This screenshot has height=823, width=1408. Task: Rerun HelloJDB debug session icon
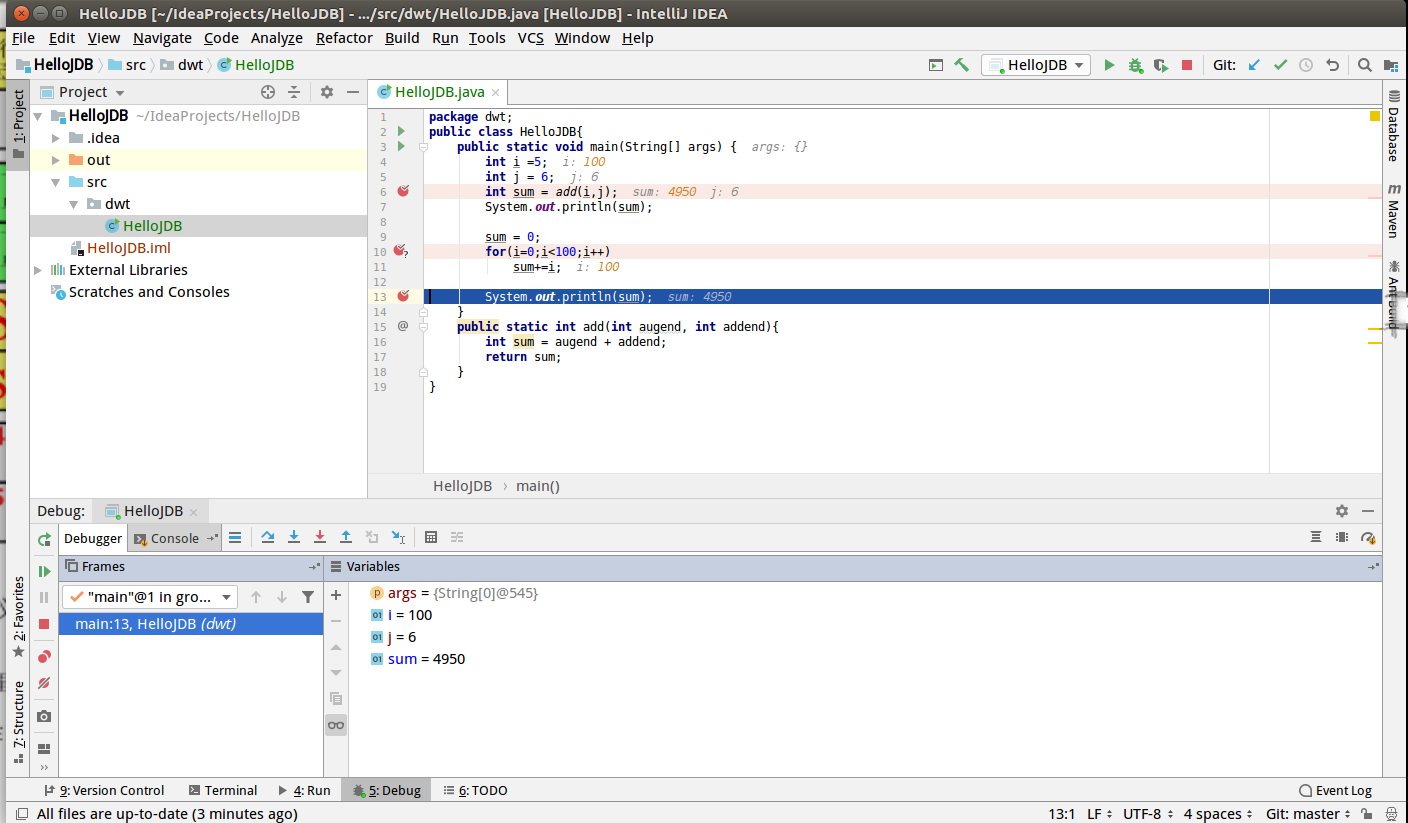tap(44, 539)
